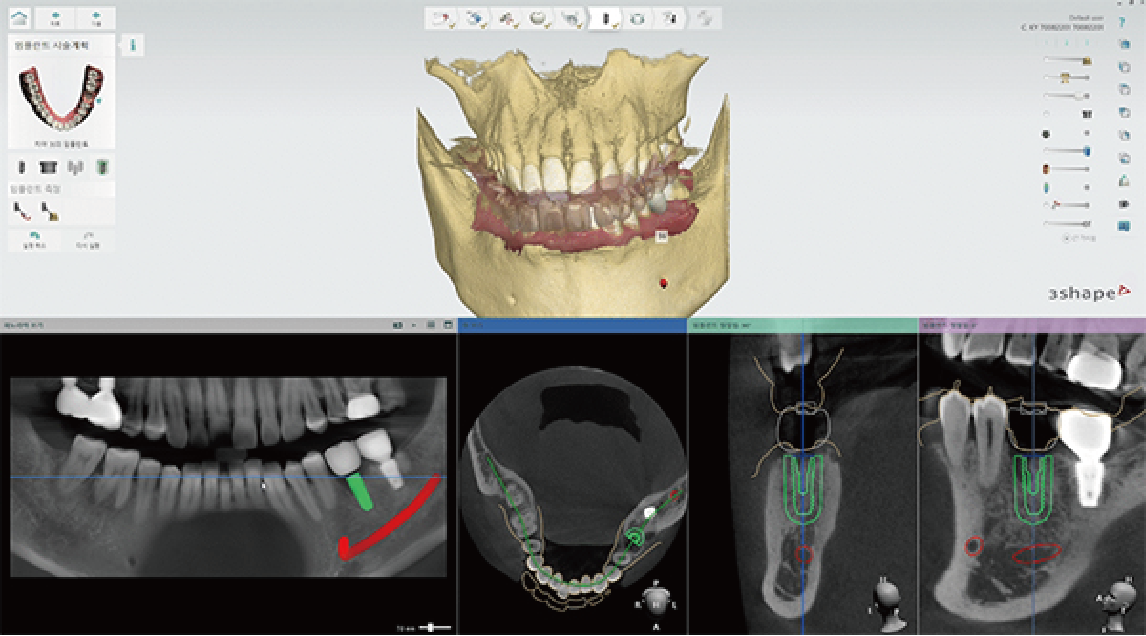Select the green cross-section panel header

coord(802,325)
